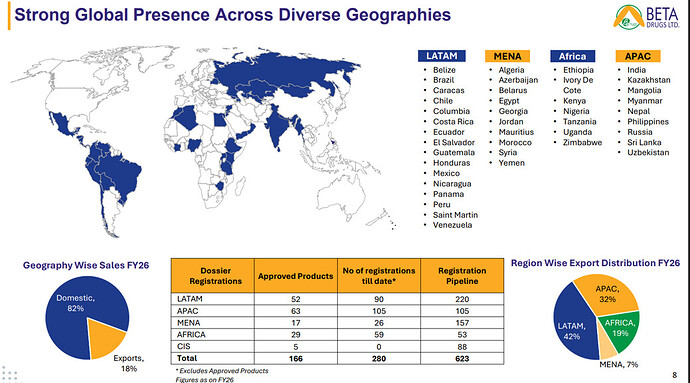Click the APAC 32% pie slice
This screenshot has width=690, height=383.
click(609, 293)
